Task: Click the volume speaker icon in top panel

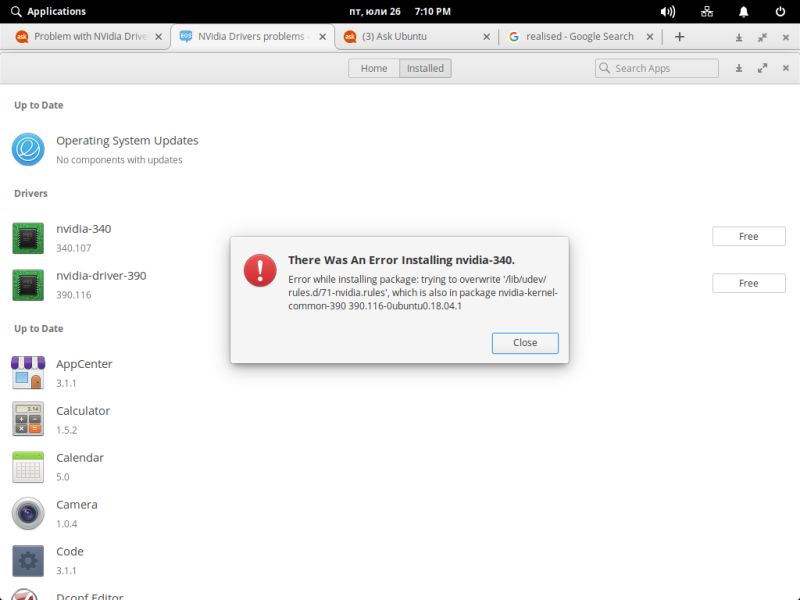Action: 668,11
